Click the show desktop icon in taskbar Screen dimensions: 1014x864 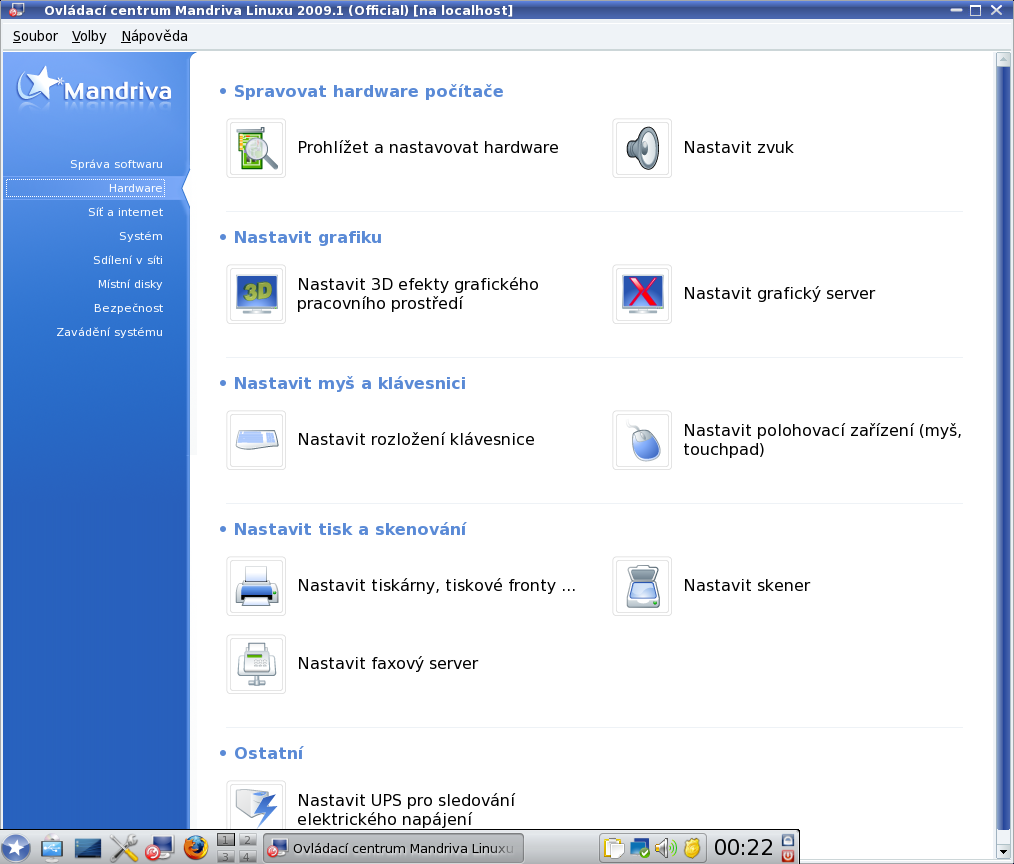click(x=88, y=848)
